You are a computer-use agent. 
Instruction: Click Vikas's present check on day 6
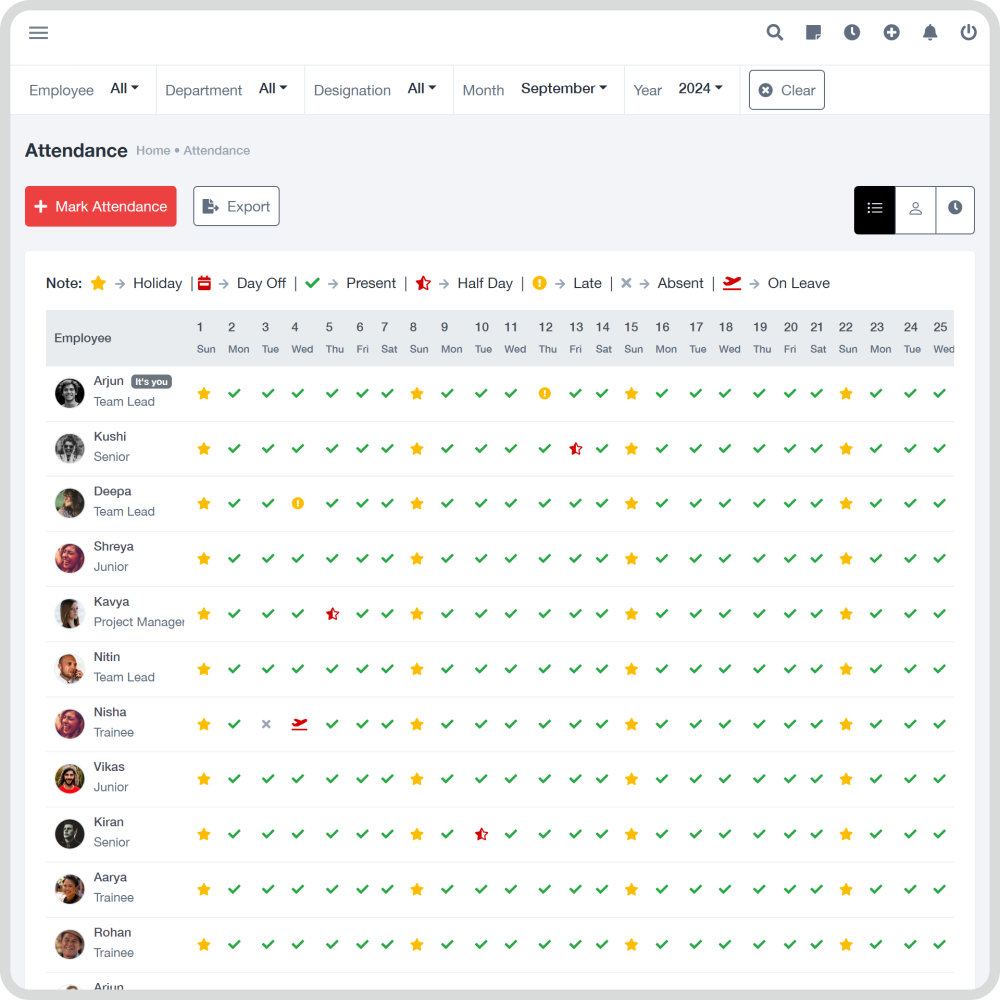click(x=362, y=779)
